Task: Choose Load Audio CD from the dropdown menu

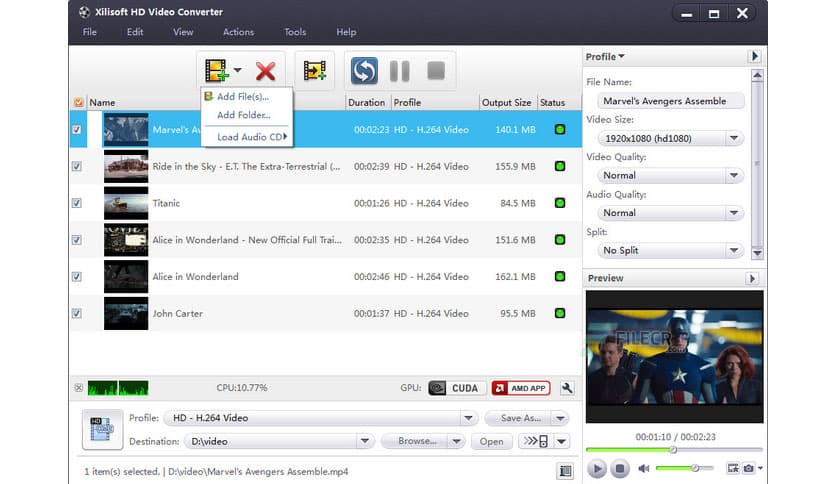Action: click(x=247, y=137)
